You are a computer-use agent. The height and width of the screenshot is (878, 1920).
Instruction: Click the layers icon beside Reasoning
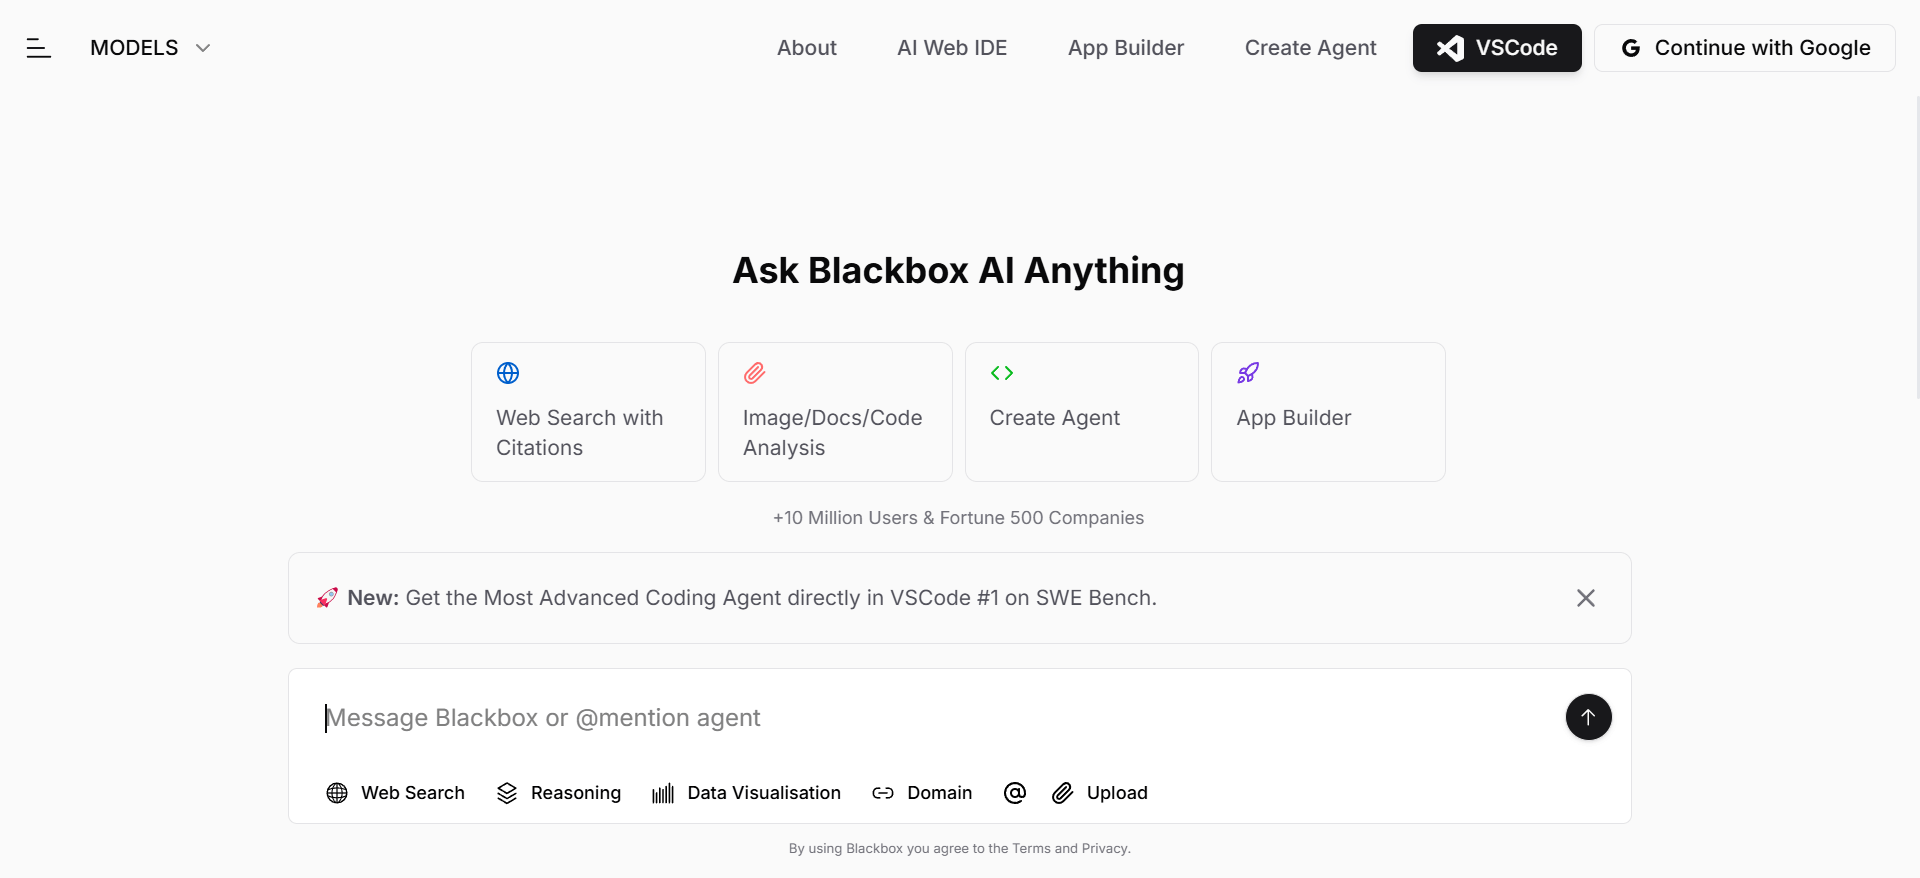coord(507,793)
